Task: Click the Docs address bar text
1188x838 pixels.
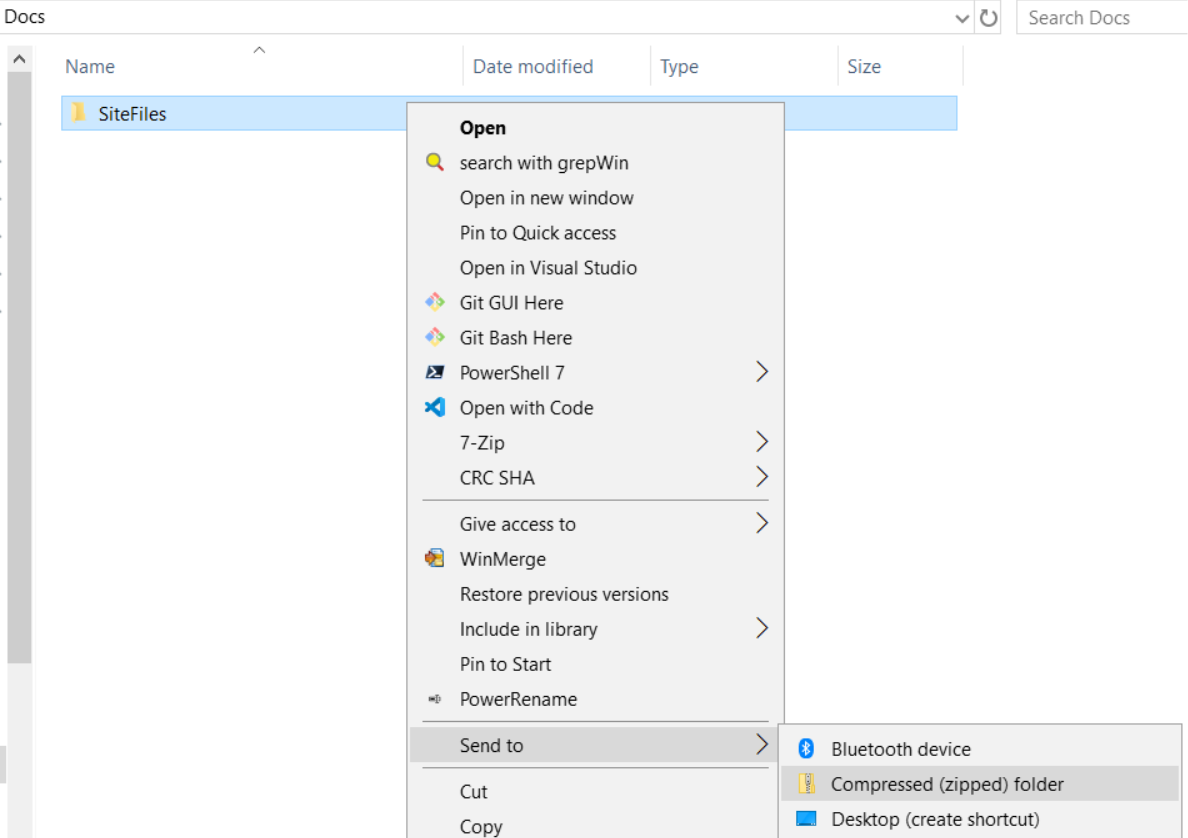Action: [24, 17]
